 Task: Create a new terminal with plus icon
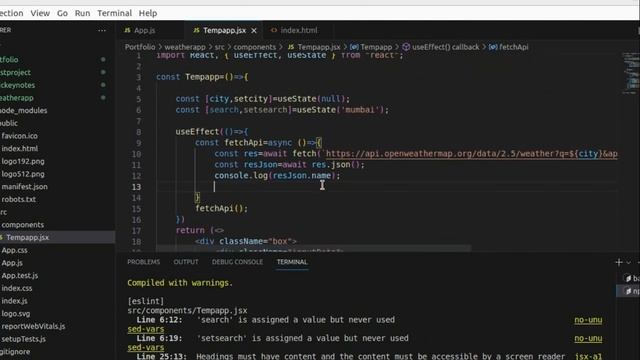coord(619,262)
